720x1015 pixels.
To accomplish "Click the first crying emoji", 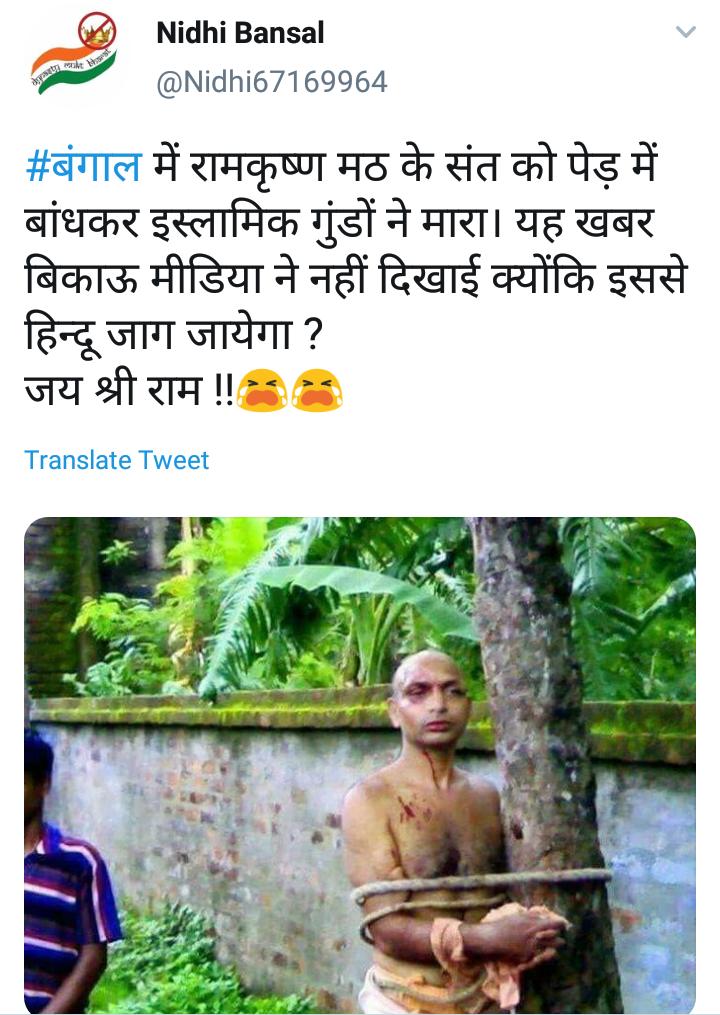I will point(262,390).
